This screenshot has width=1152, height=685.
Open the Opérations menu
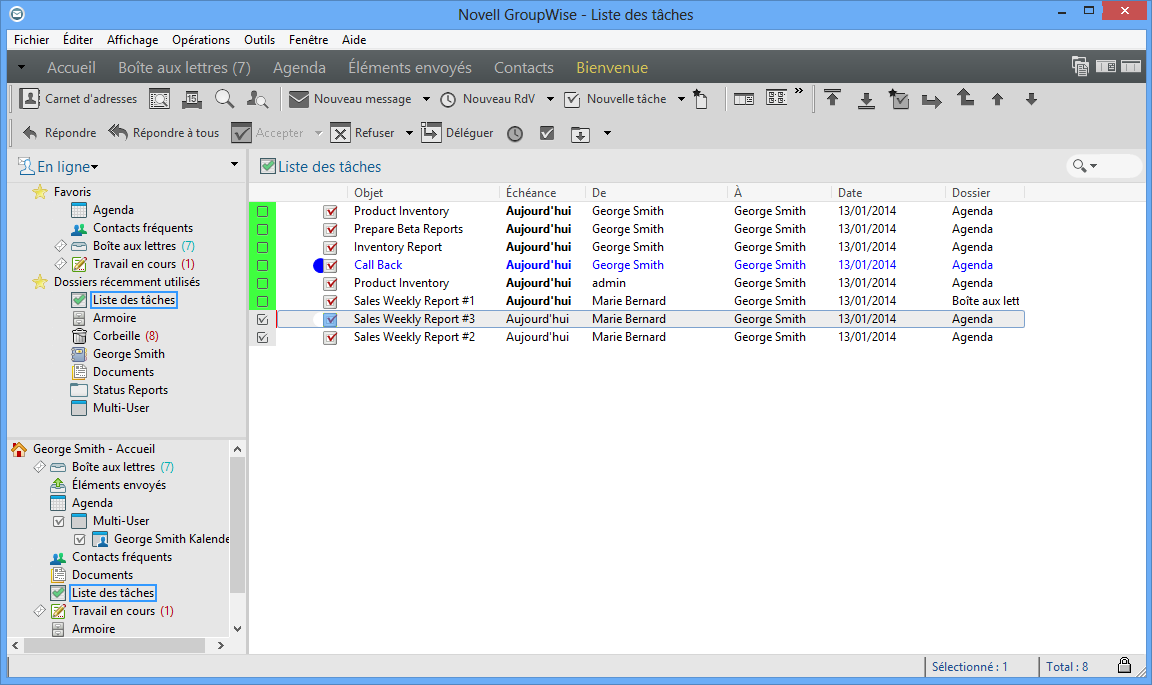(201, 40)
